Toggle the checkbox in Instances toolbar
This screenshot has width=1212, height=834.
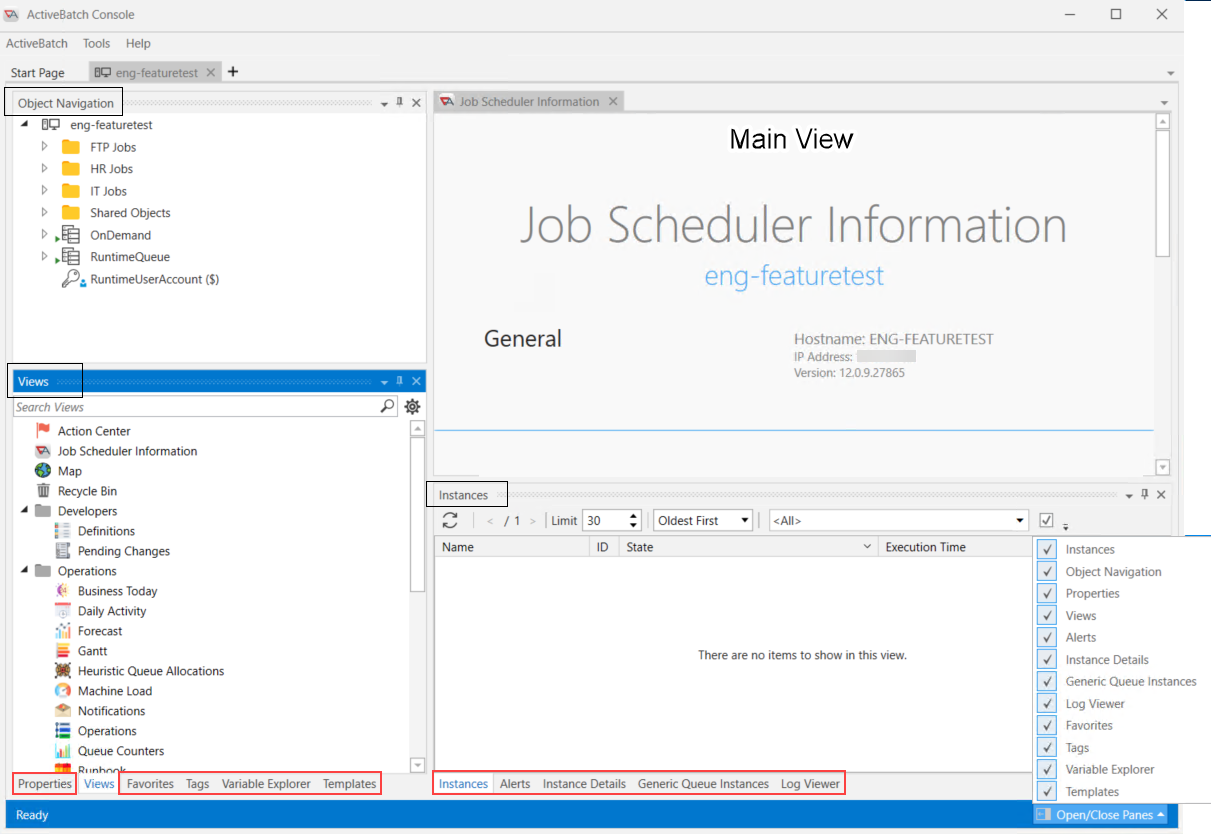(x=1046, y=520)
